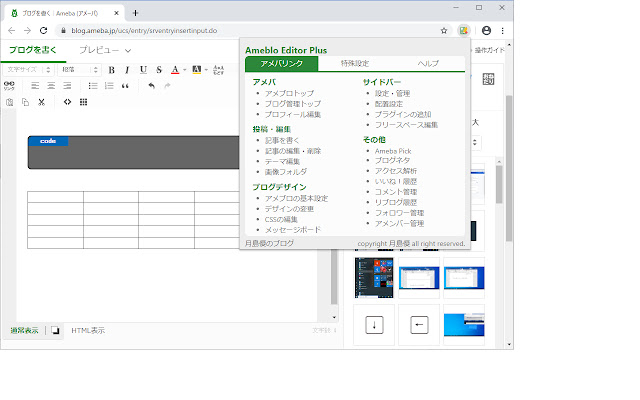The image size is (640, 400).
Task: Apply underline formatting
Action: coord(143,70)
